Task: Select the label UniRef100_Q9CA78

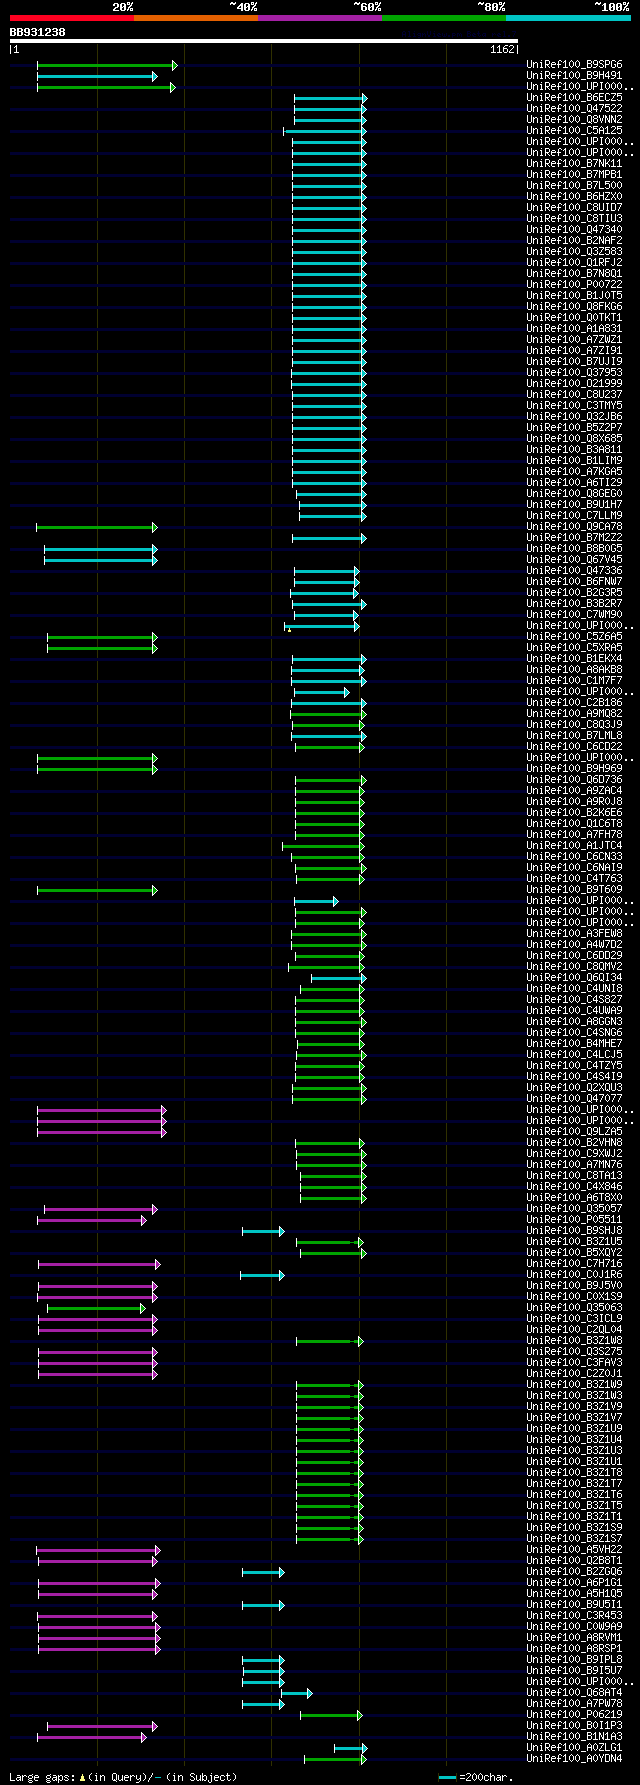Action: pos(574,527)
